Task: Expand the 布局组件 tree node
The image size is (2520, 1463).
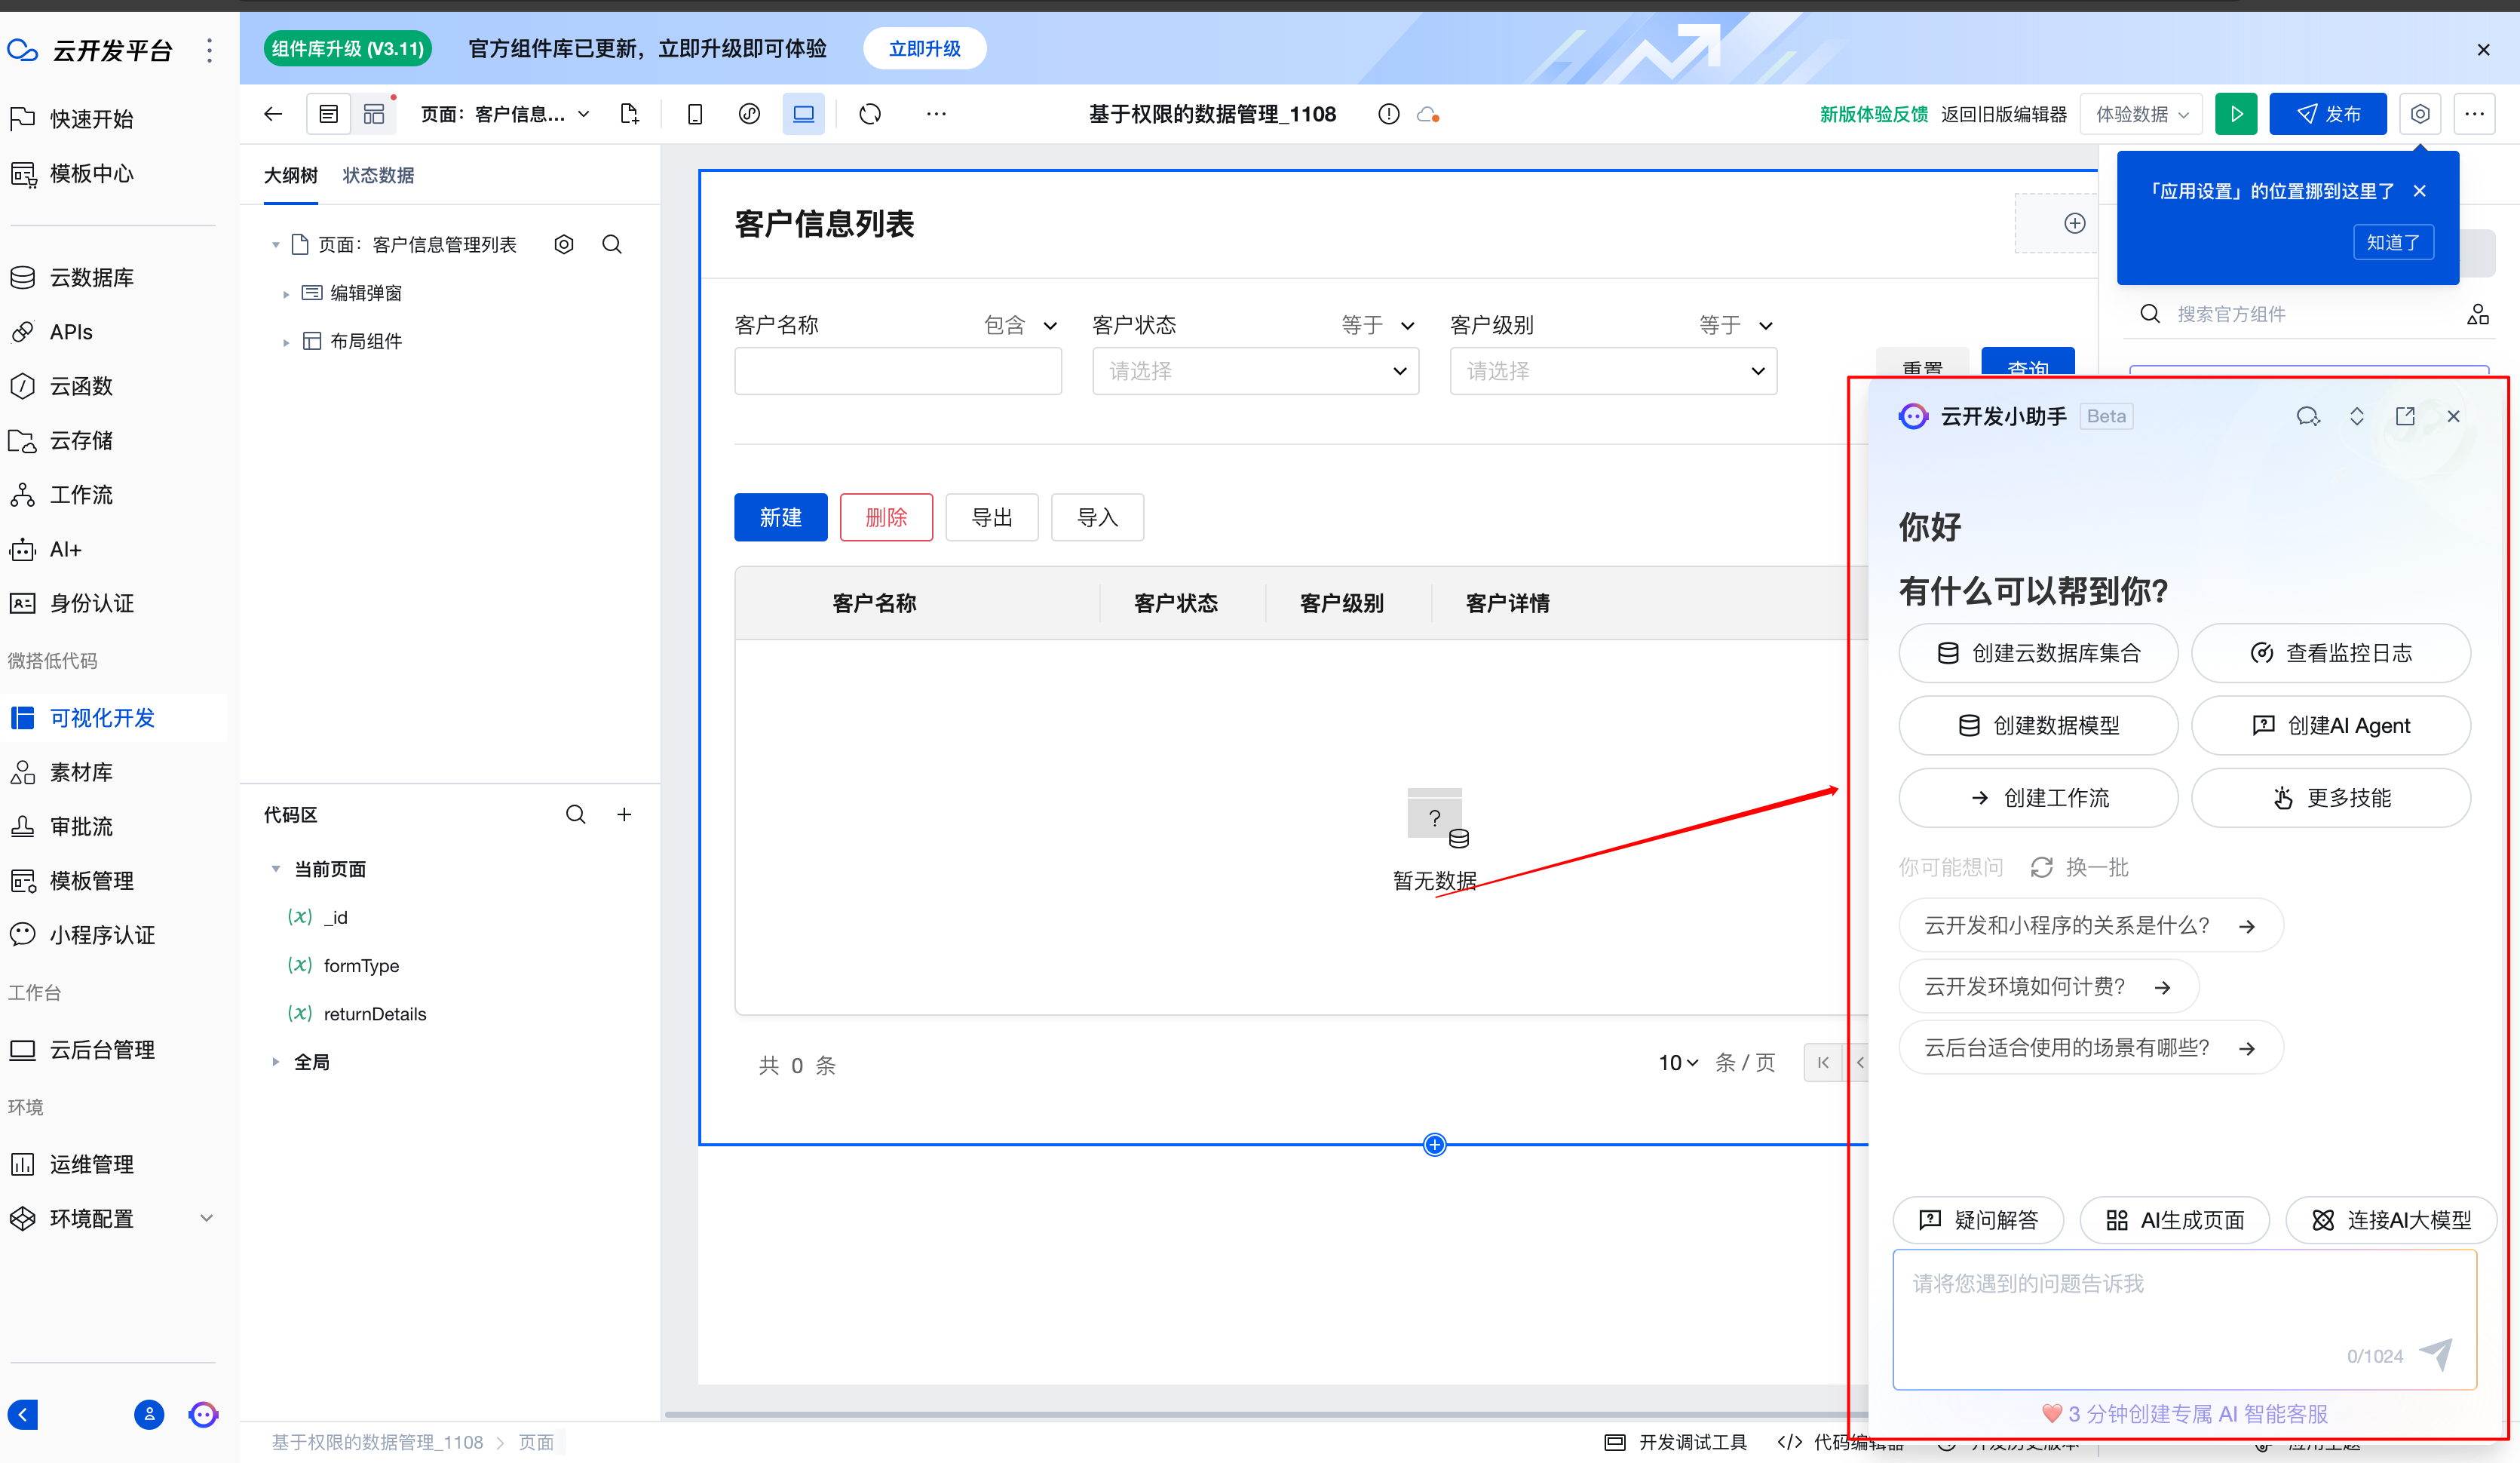Action: click(x=286, y=342)
